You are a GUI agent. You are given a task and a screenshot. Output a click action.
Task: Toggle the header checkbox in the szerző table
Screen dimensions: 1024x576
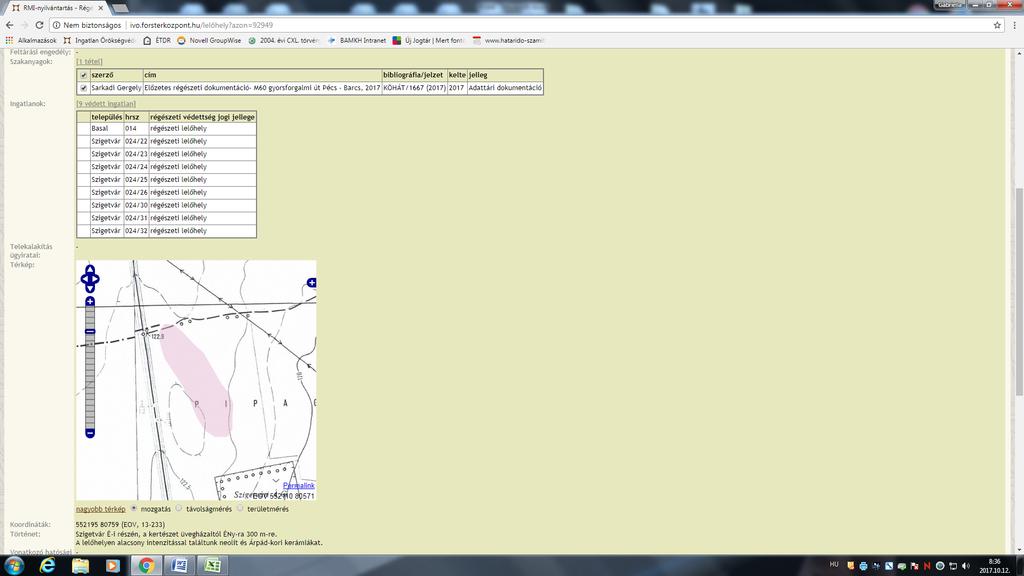coord(84,75)
